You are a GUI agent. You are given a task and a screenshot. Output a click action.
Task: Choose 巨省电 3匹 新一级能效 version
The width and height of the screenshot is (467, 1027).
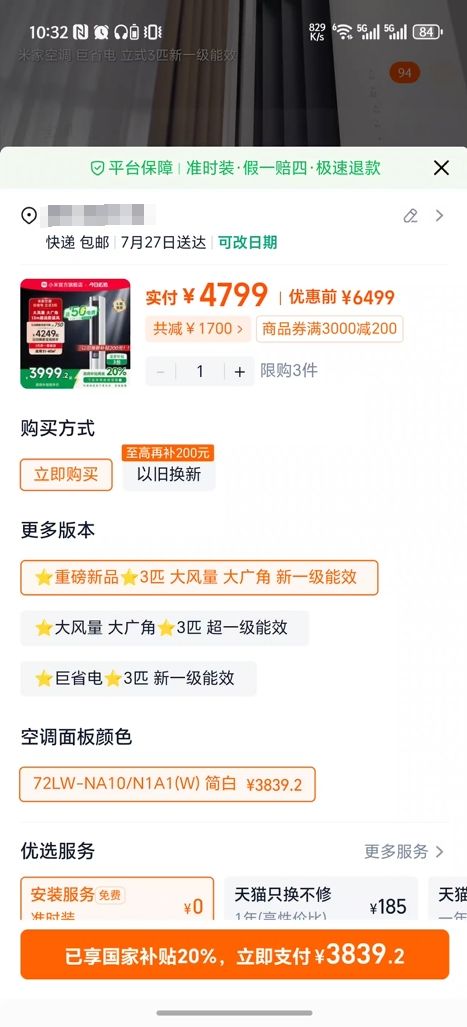[x=138, y=678]
